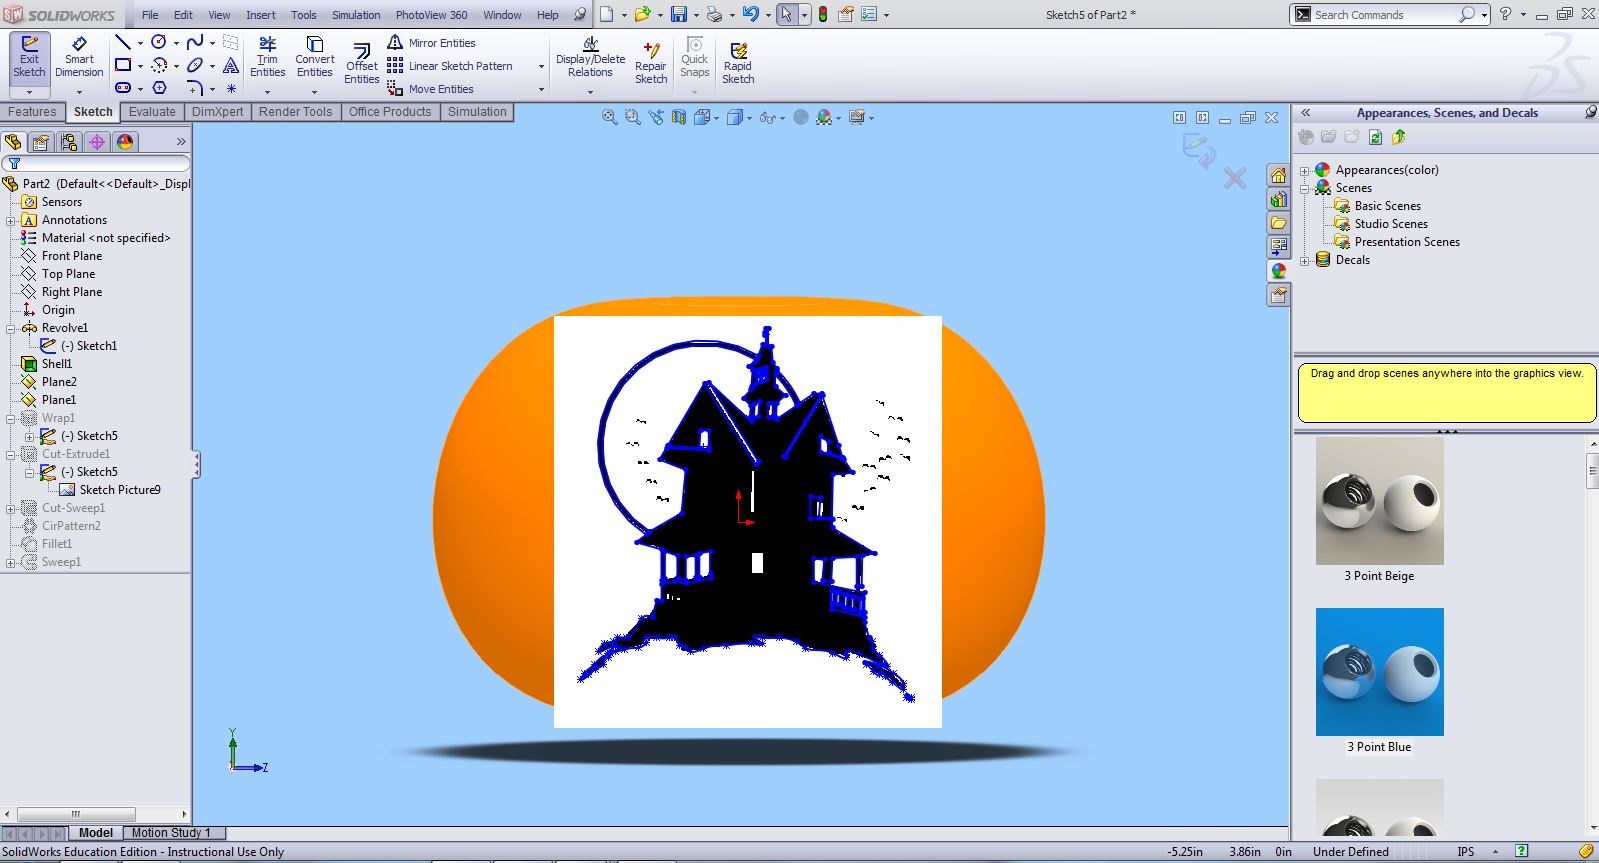Click the Section View icon
Screen dimensions: 1599x863
[679, 117]
